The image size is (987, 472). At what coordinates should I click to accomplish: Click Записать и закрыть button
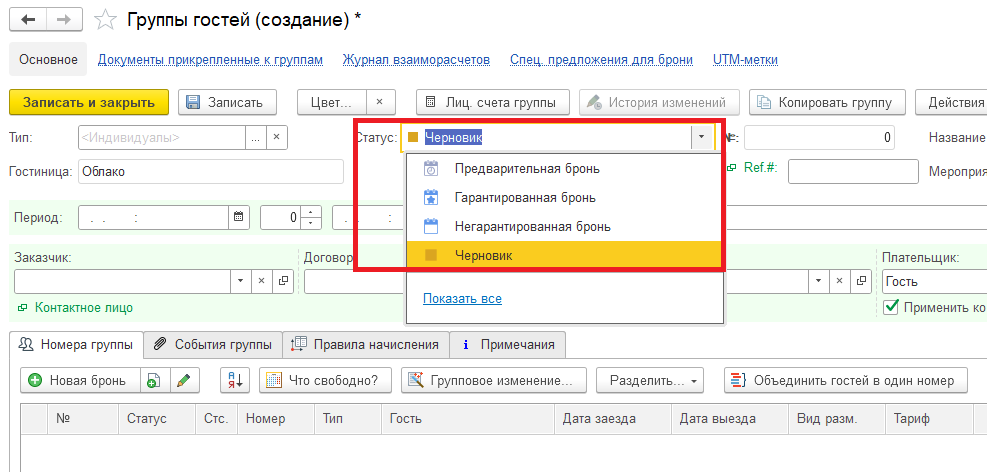pyautogui.click(x=89, y=103)
